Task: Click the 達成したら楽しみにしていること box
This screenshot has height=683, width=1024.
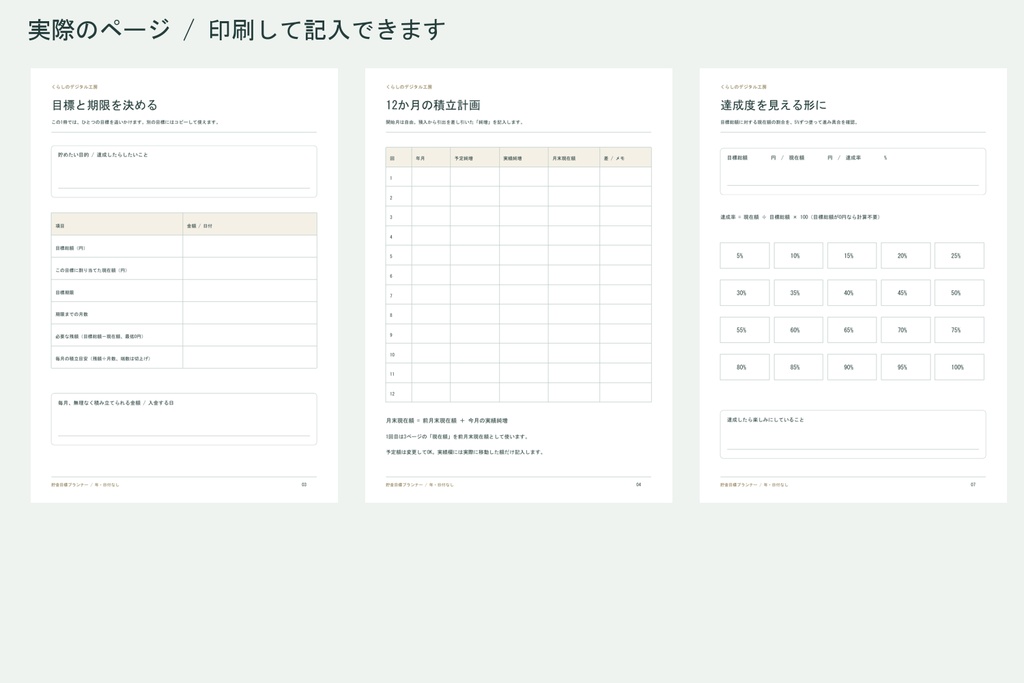Action: [x=853, y=434]
